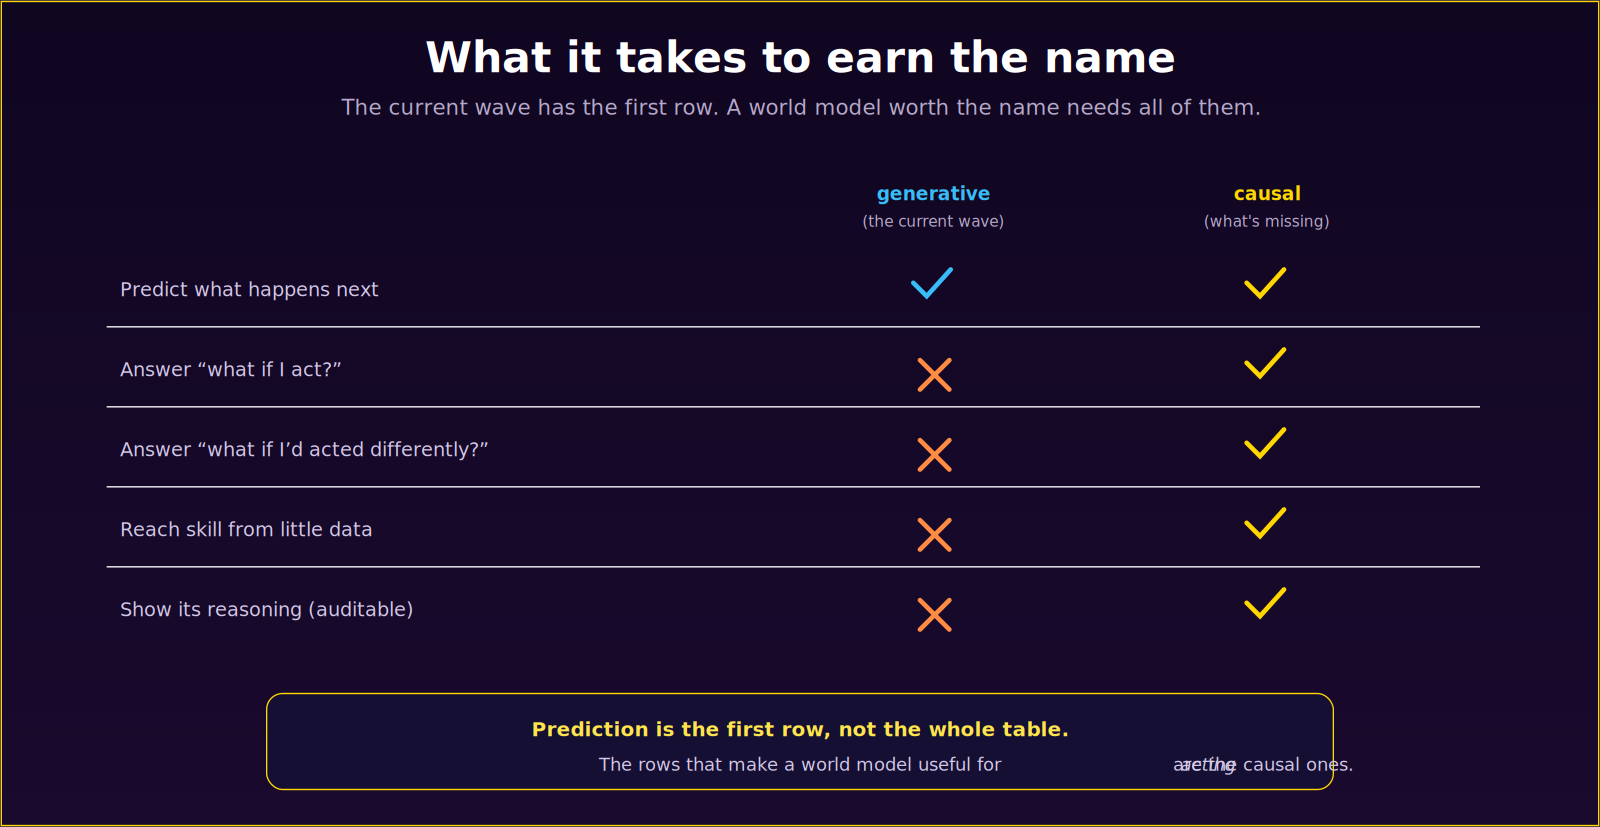This screenshot has width=1600, height=827.
Task: Click the "(the current wave)" sublabel
Action: [x=933, y=221]
